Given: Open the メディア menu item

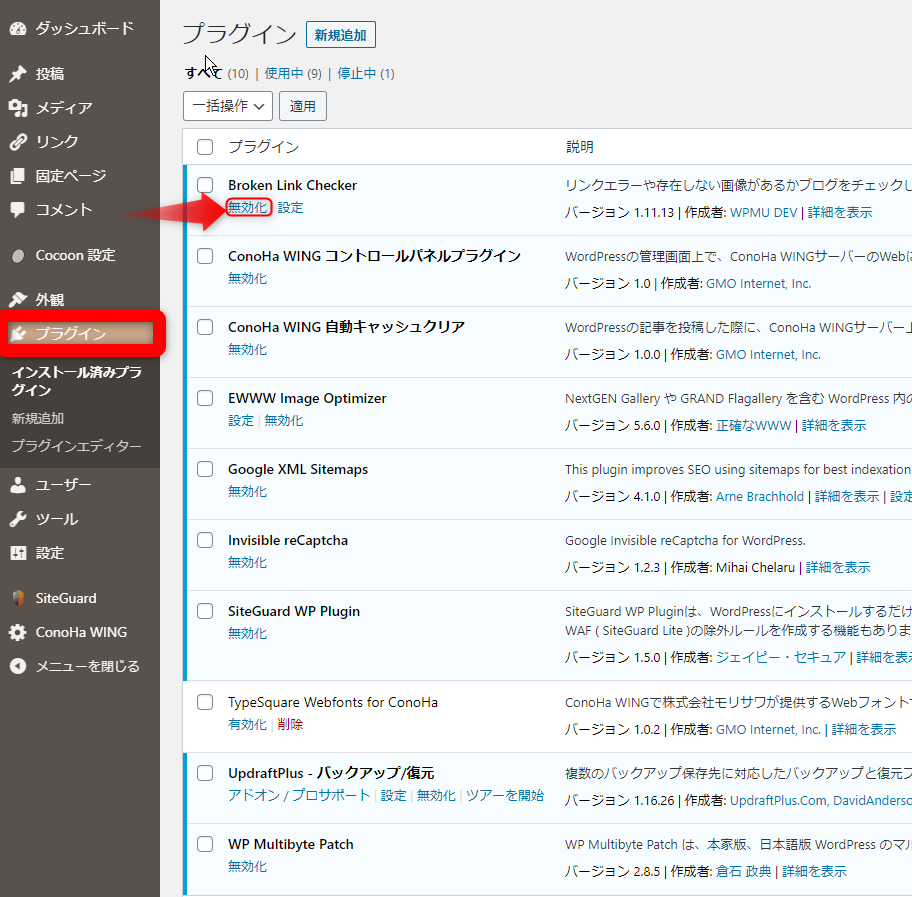Looking at the screenshot, I should (64, 108).
